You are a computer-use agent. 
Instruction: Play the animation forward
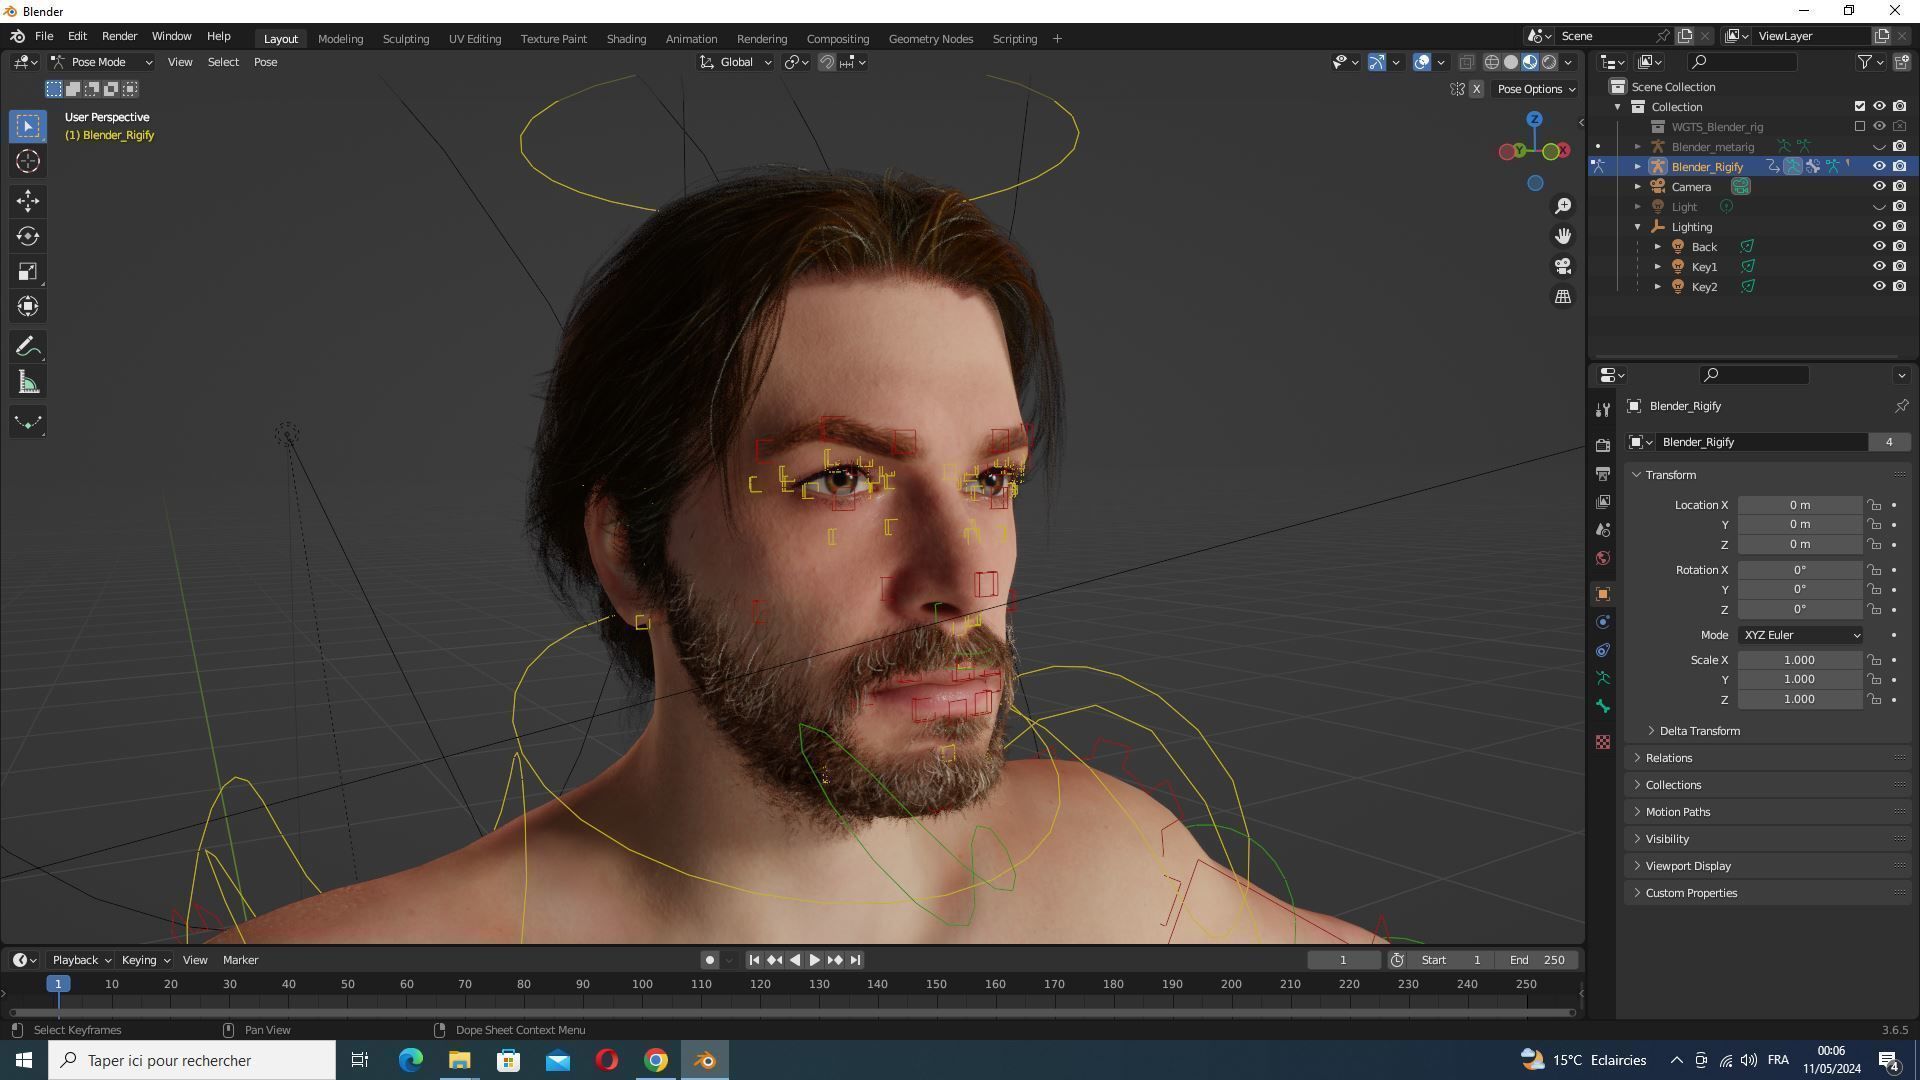pyautogui.click(x=815, y=960)
